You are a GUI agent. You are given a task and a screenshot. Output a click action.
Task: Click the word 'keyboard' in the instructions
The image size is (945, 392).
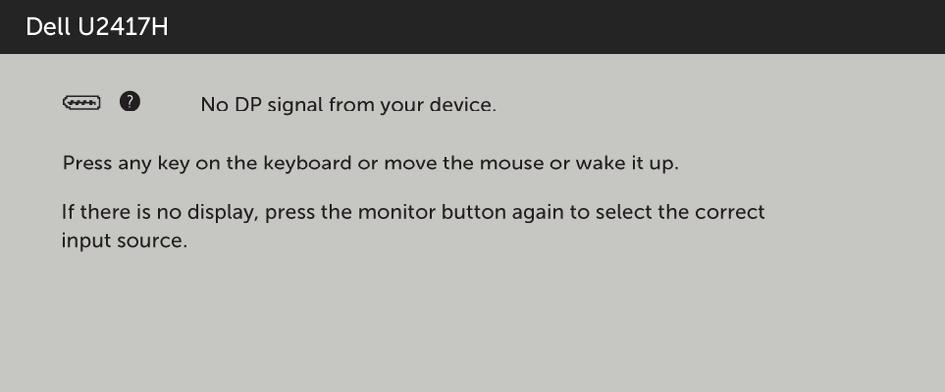pos(307,163)
